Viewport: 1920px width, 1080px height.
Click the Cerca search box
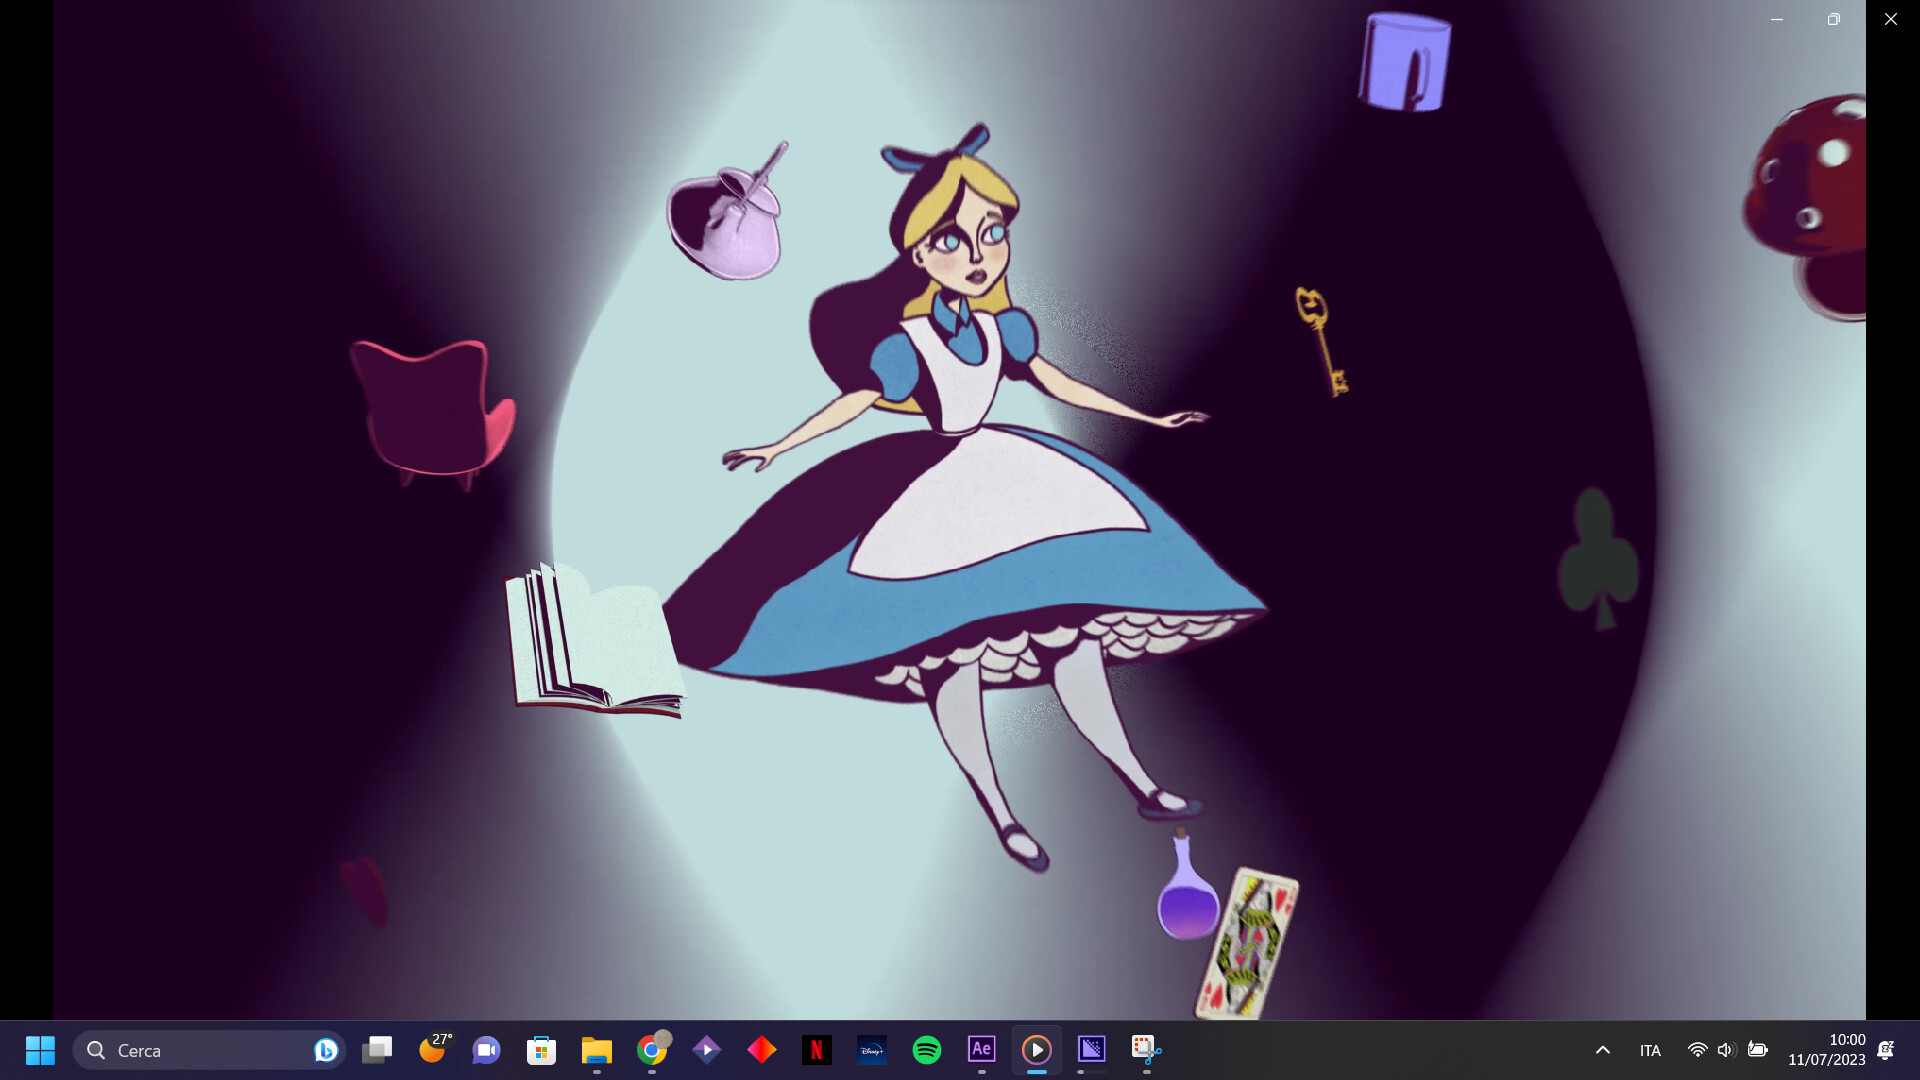point(200,1050)
